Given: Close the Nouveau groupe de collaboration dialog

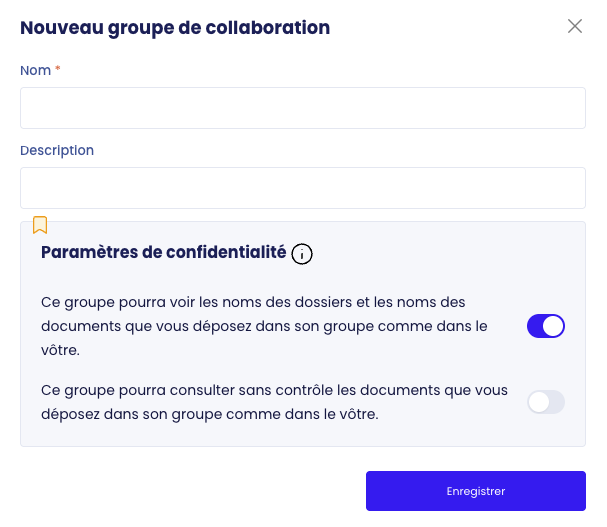Looking at the screenshot, I should (x=575, y=26).
